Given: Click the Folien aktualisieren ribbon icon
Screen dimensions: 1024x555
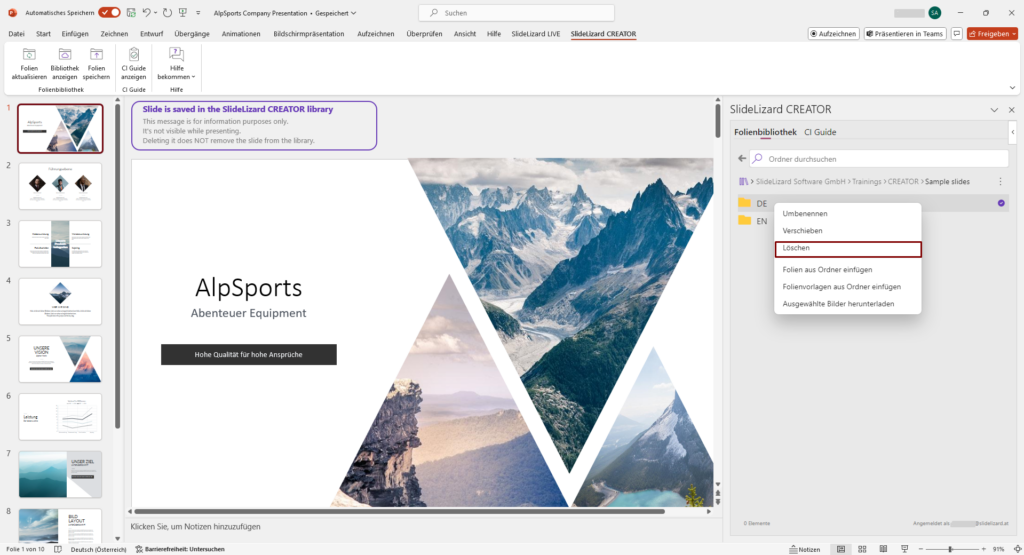Looking at the screenshot, I should (x=29, y=63).
